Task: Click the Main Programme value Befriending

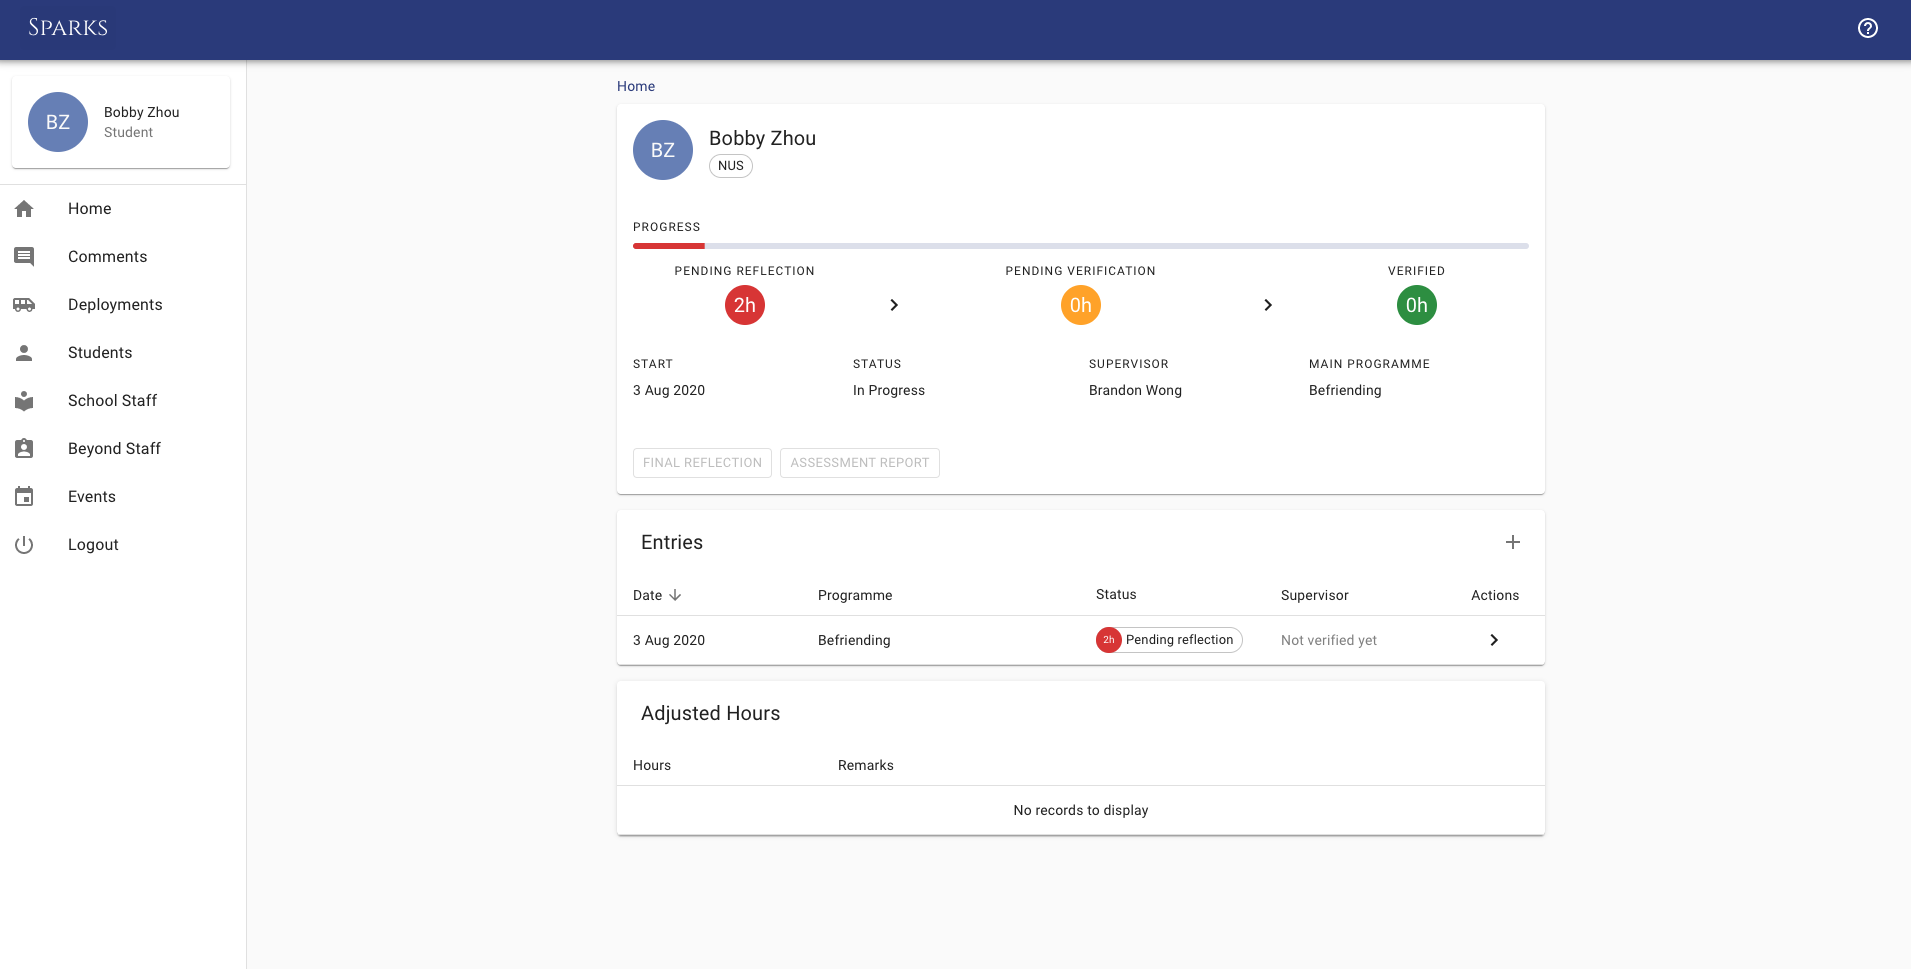Action: pos(1345,390)
